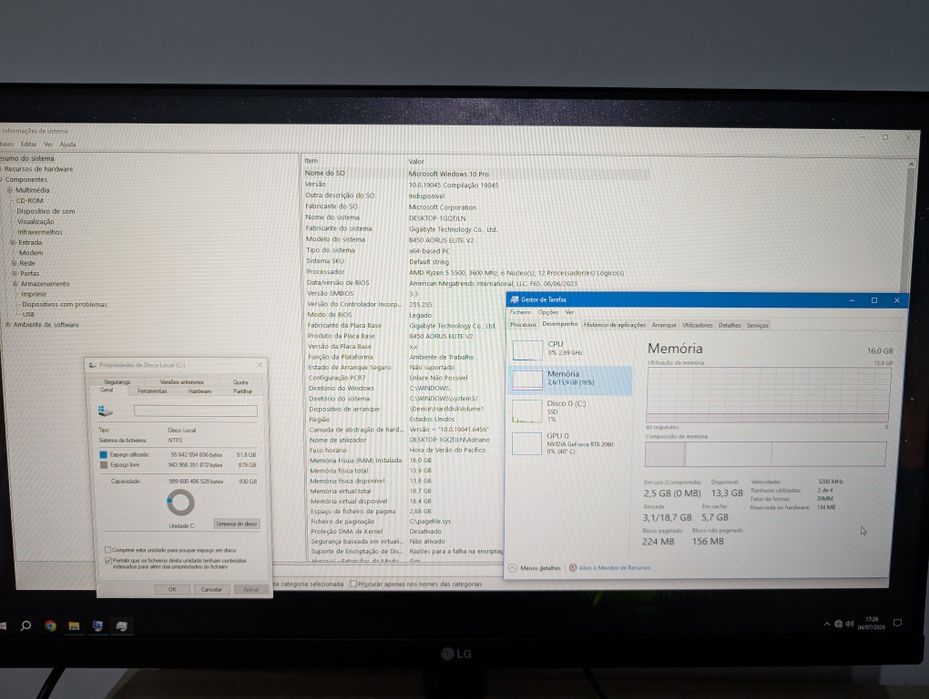Uncheck allow files to be indexed checkbox
The height and width of the screenshot is (699, 929).
(x=108, y=560)
